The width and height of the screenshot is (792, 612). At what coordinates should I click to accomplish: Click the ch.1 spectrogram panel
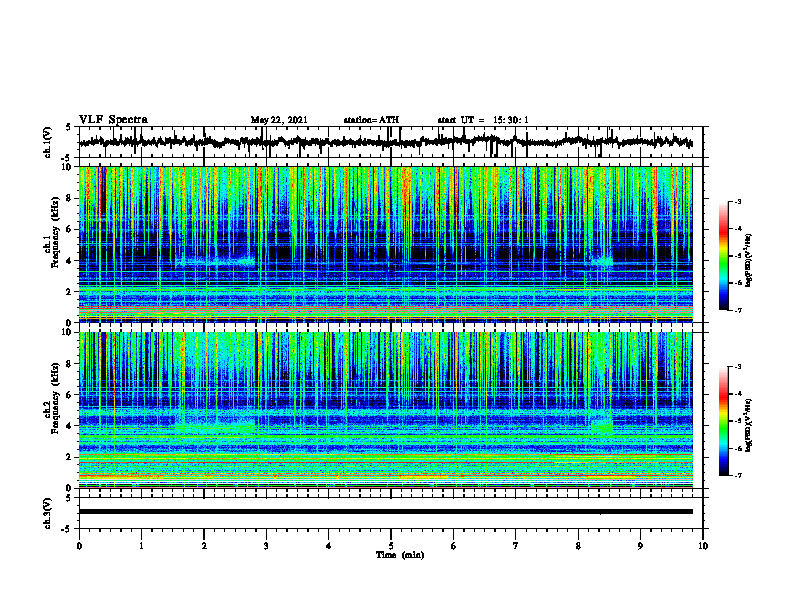tap(386, 244)
